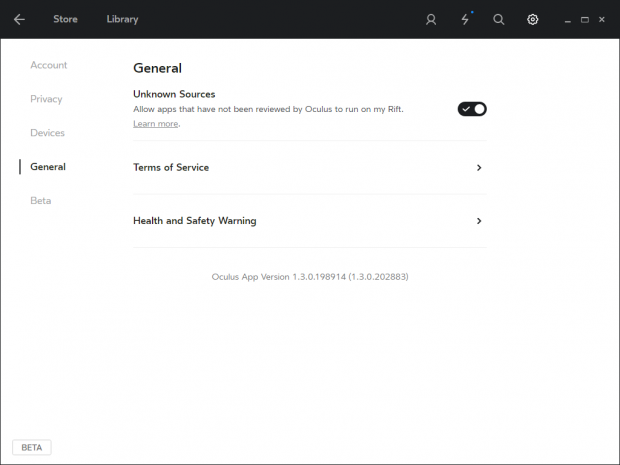Open the Learn more link

[155, 124]
